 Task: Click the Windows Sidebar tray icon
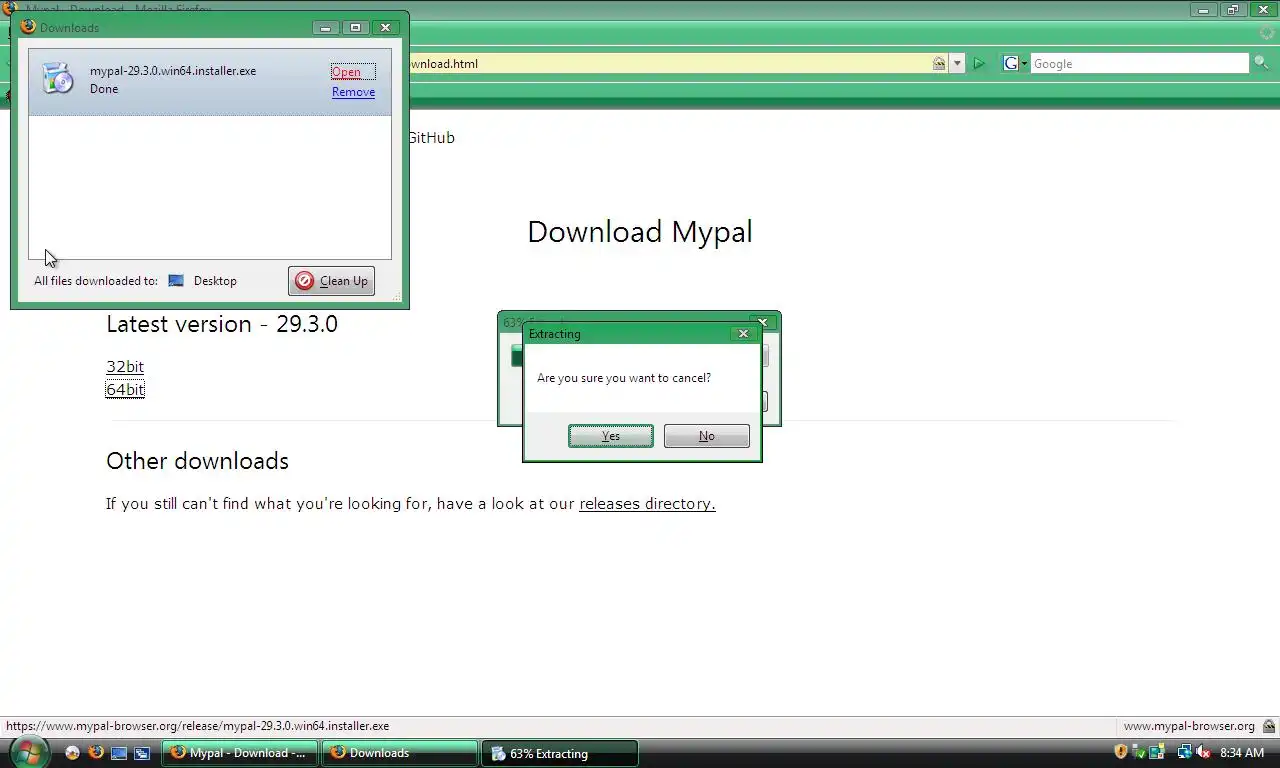(1157, 752)
